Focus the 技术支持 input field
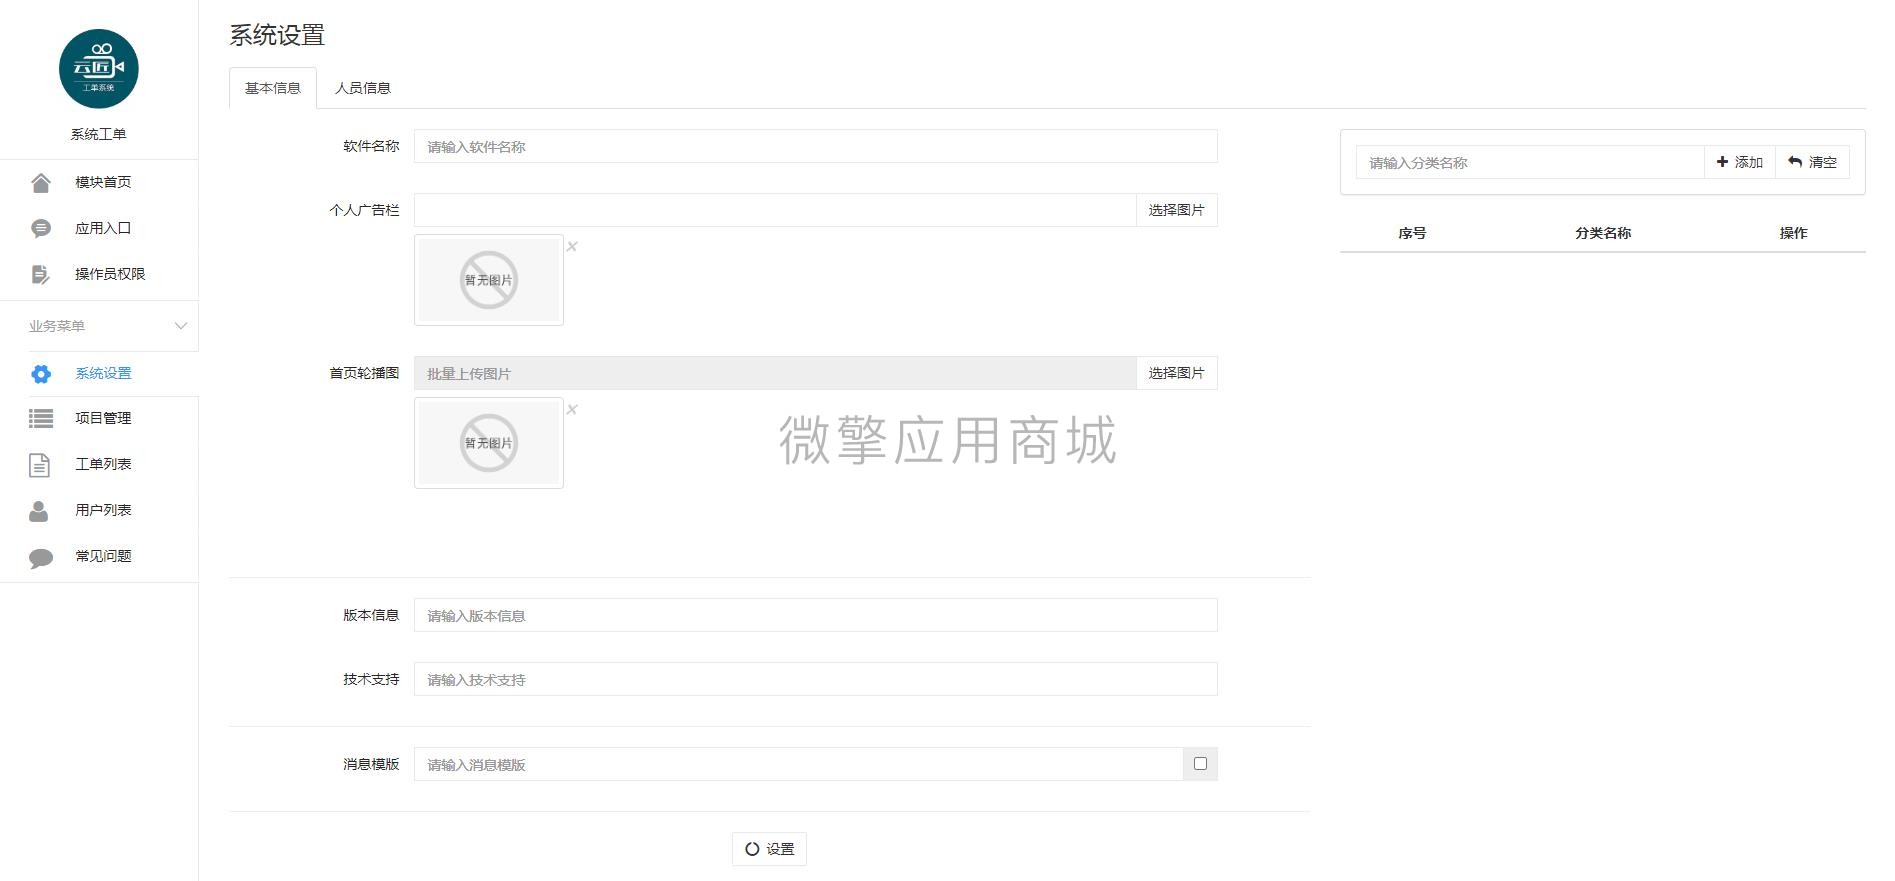This screenshot has height=881, width=1895. coord(816,679)
